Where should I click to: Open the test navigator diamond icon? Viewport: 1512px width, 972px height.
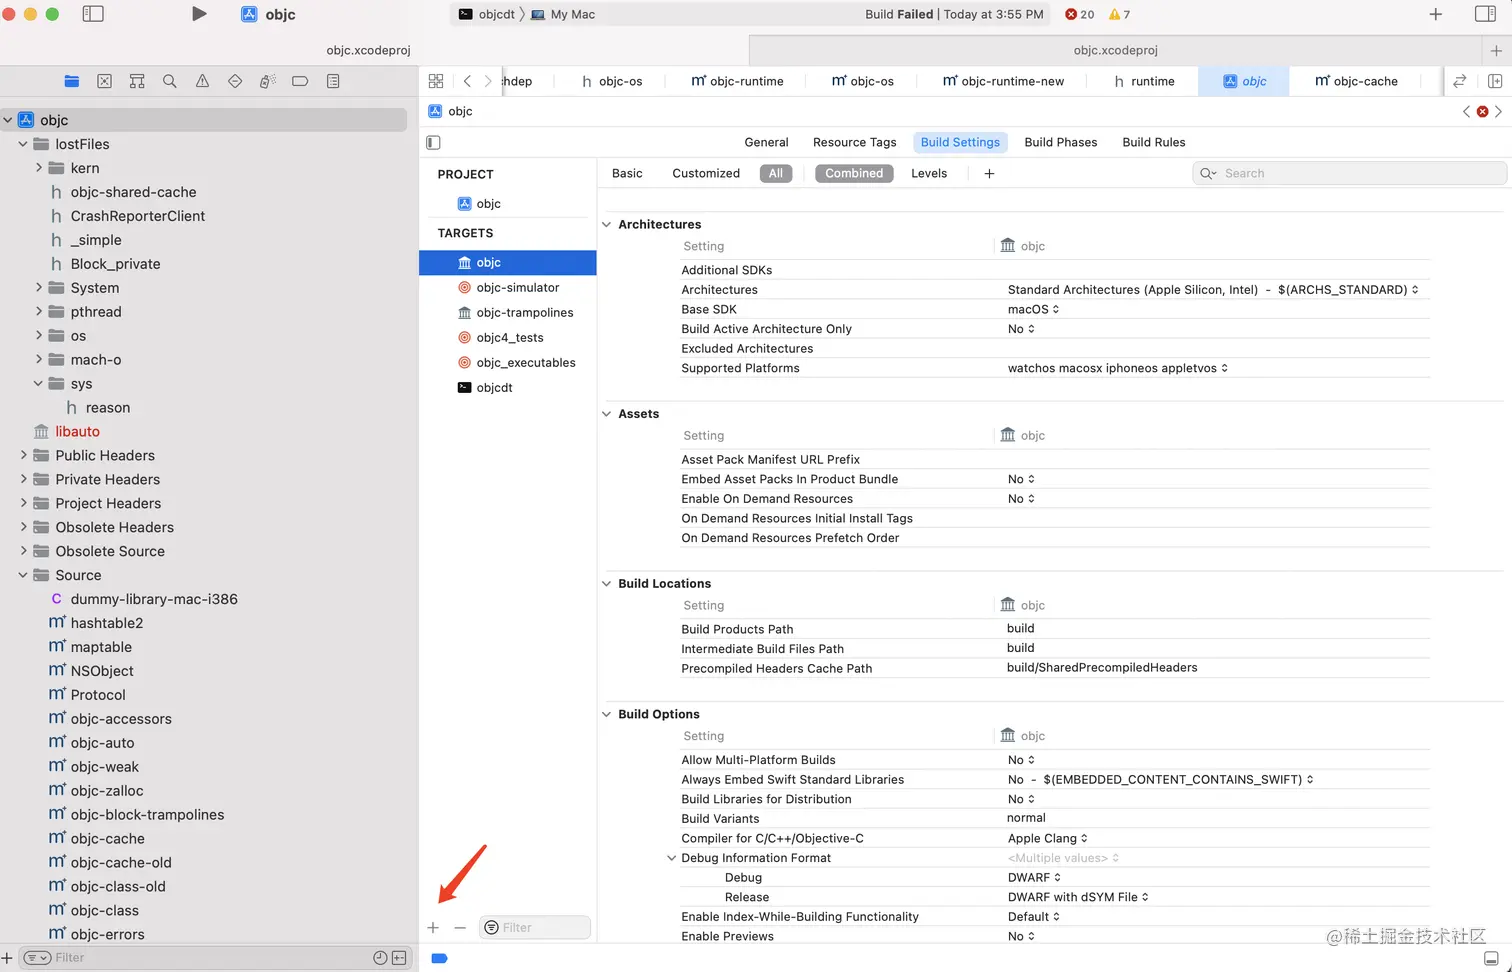[235, 81]
